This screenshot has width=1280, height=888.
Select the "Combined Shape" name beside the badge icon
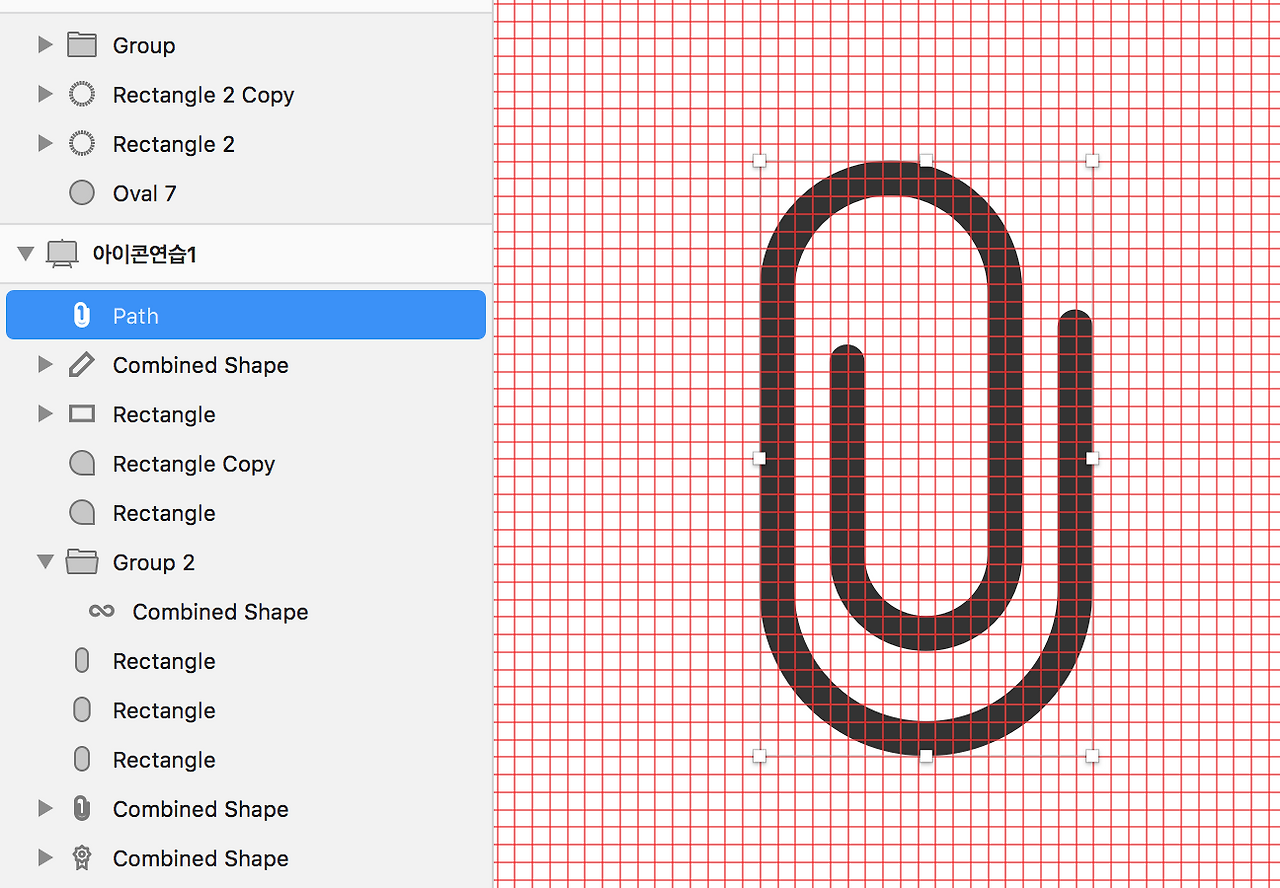[x=201, y=858]
